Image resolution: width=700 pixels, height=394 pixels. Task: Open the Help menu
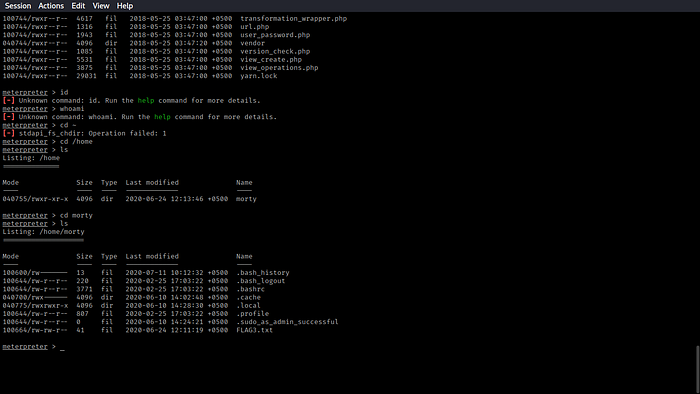pos(125,6)
